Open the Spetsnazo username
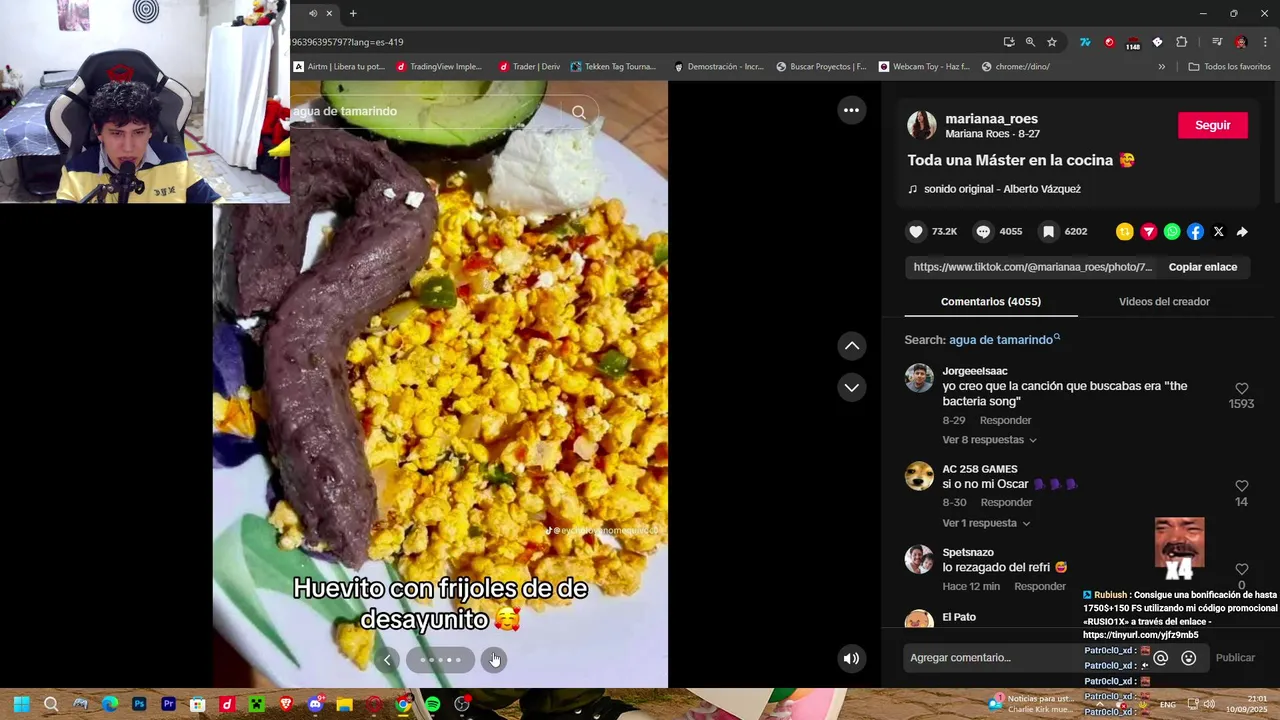Viewport: 1280px width, 720px height. 968,552
